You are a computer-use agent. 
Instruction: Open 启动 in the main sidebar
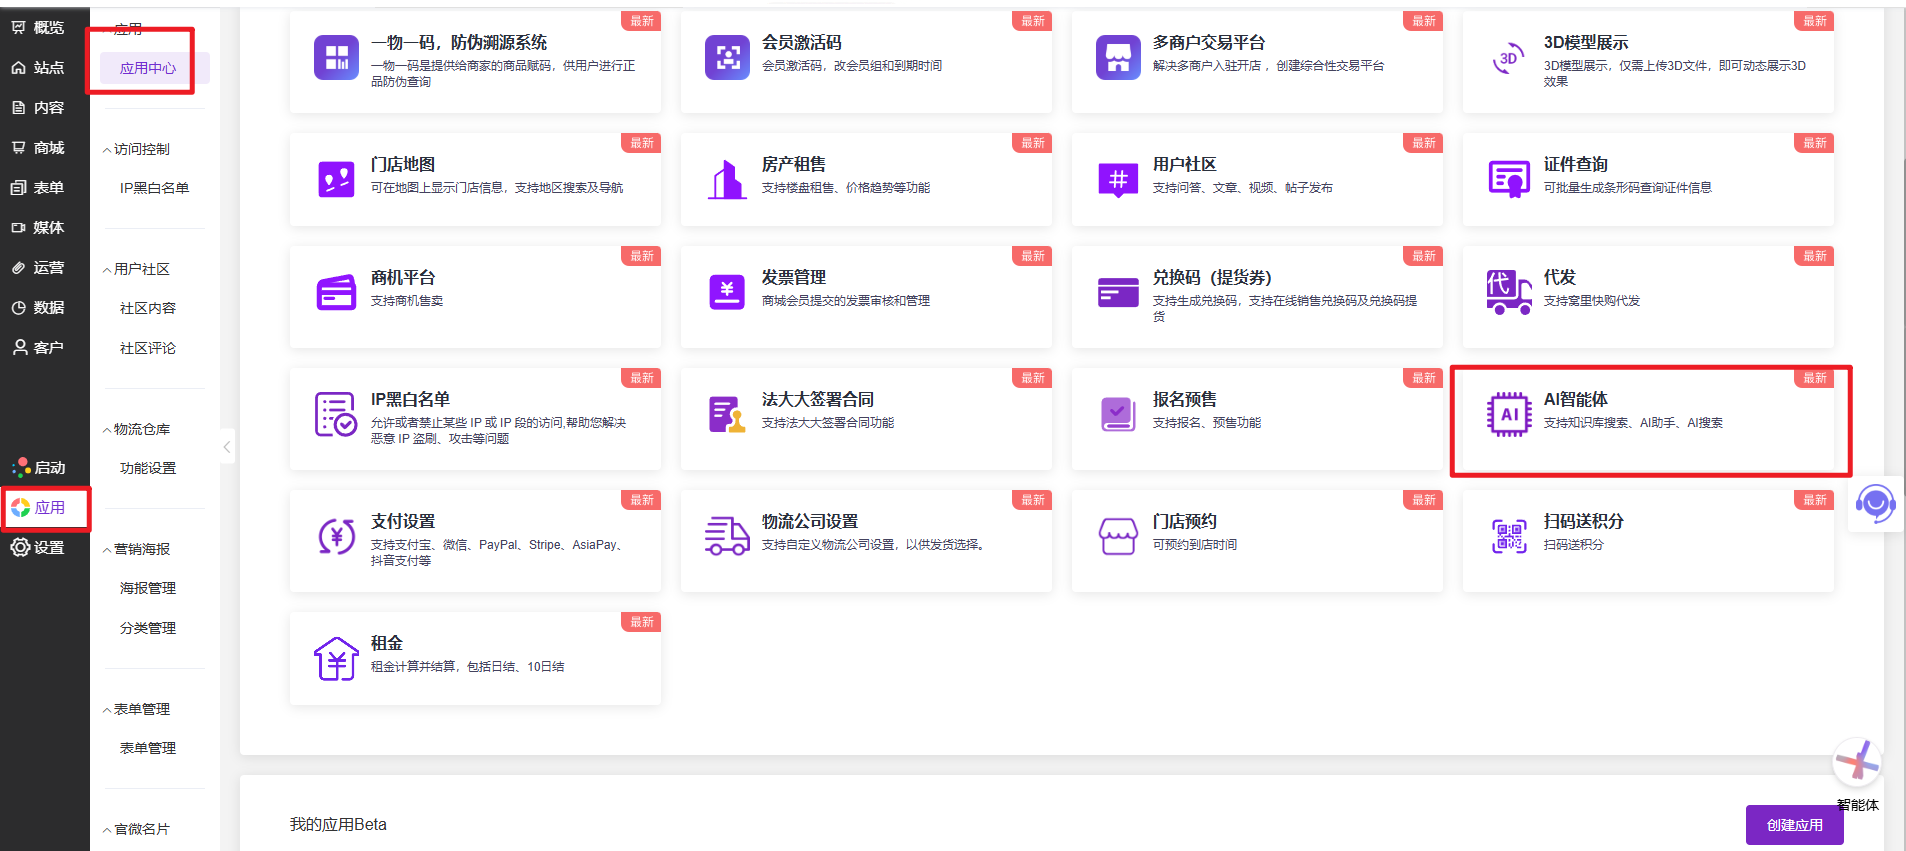[x=38, y=467]
